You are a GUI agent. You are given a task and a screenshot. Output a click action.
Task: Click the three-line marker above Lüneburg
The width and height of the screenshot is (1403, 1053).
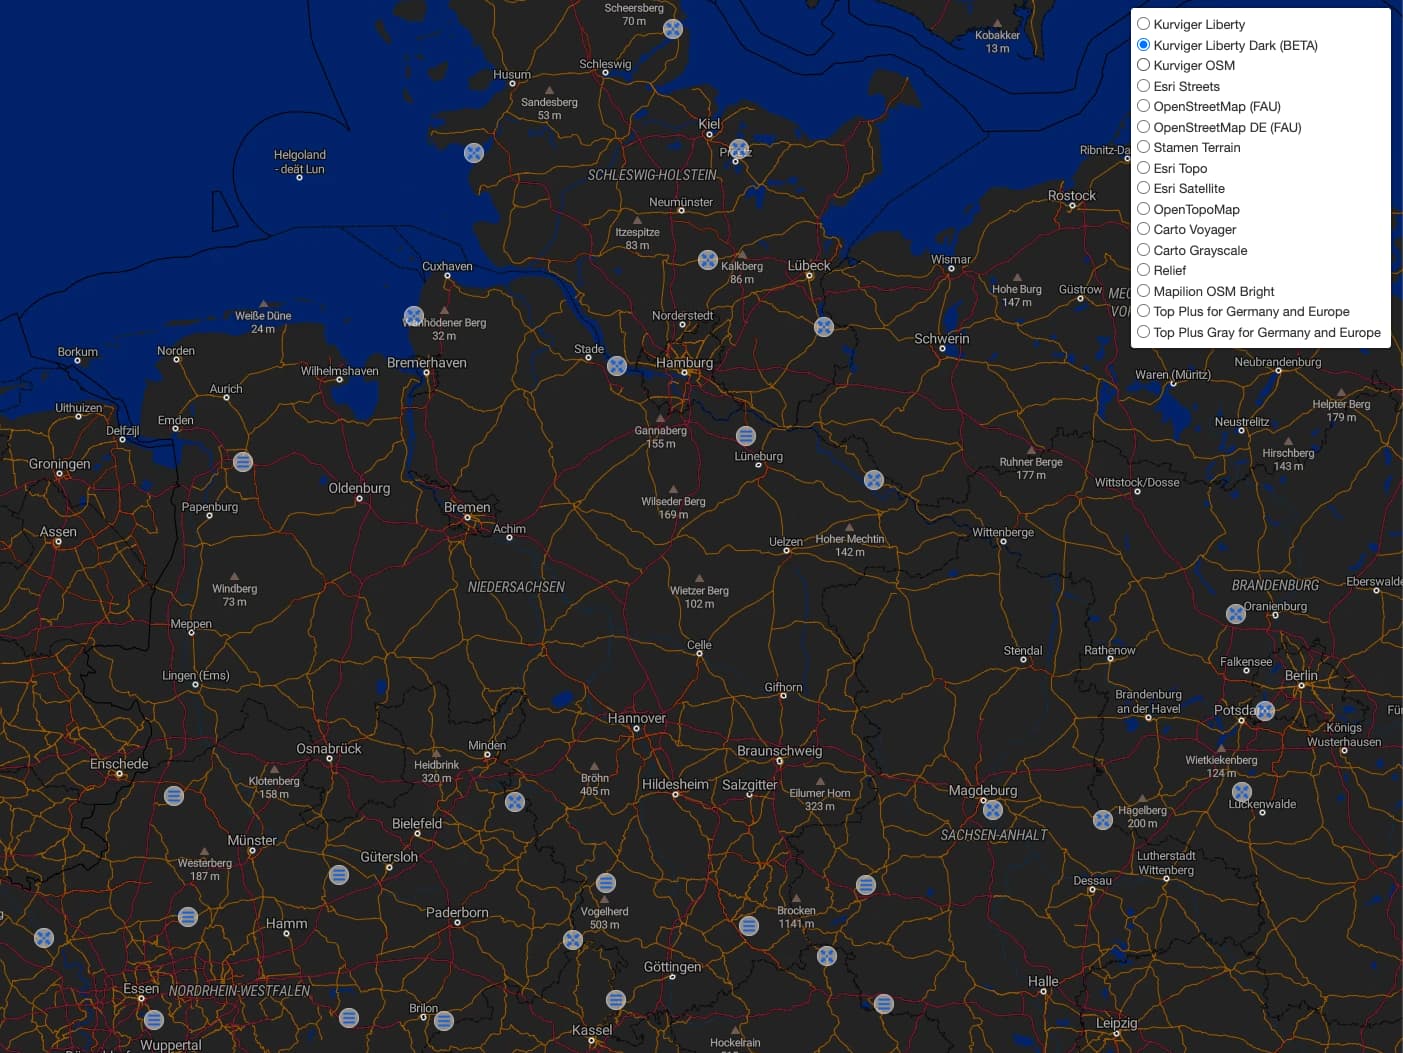[x=745, y=436]
